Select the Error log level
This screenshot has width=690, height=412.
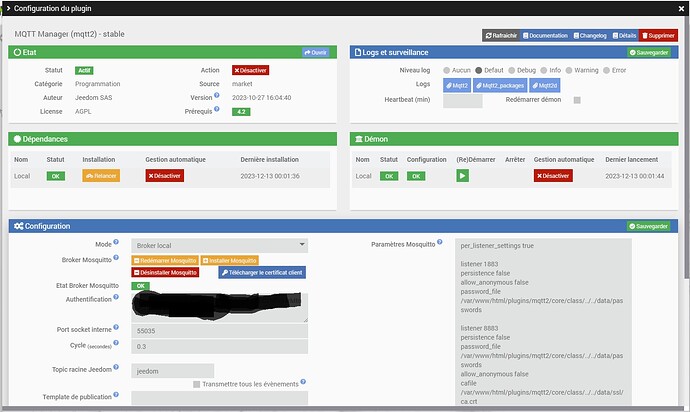coord(606,70)
